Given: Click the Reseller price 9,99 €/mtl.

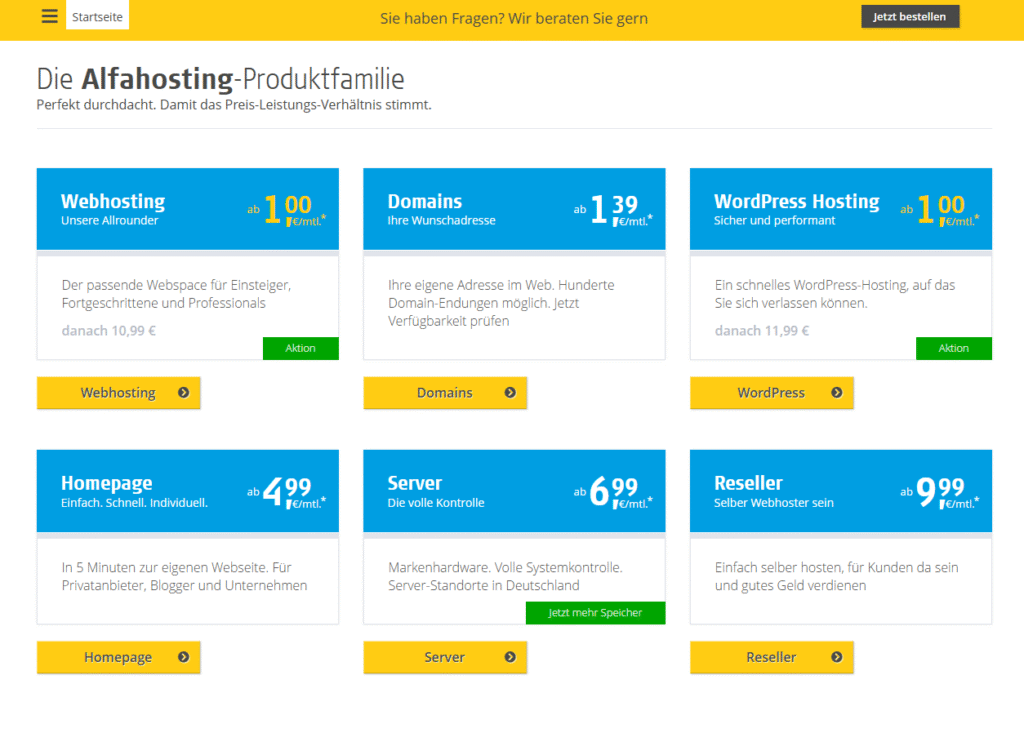Looking at the screenshot, I should [940, 492].
